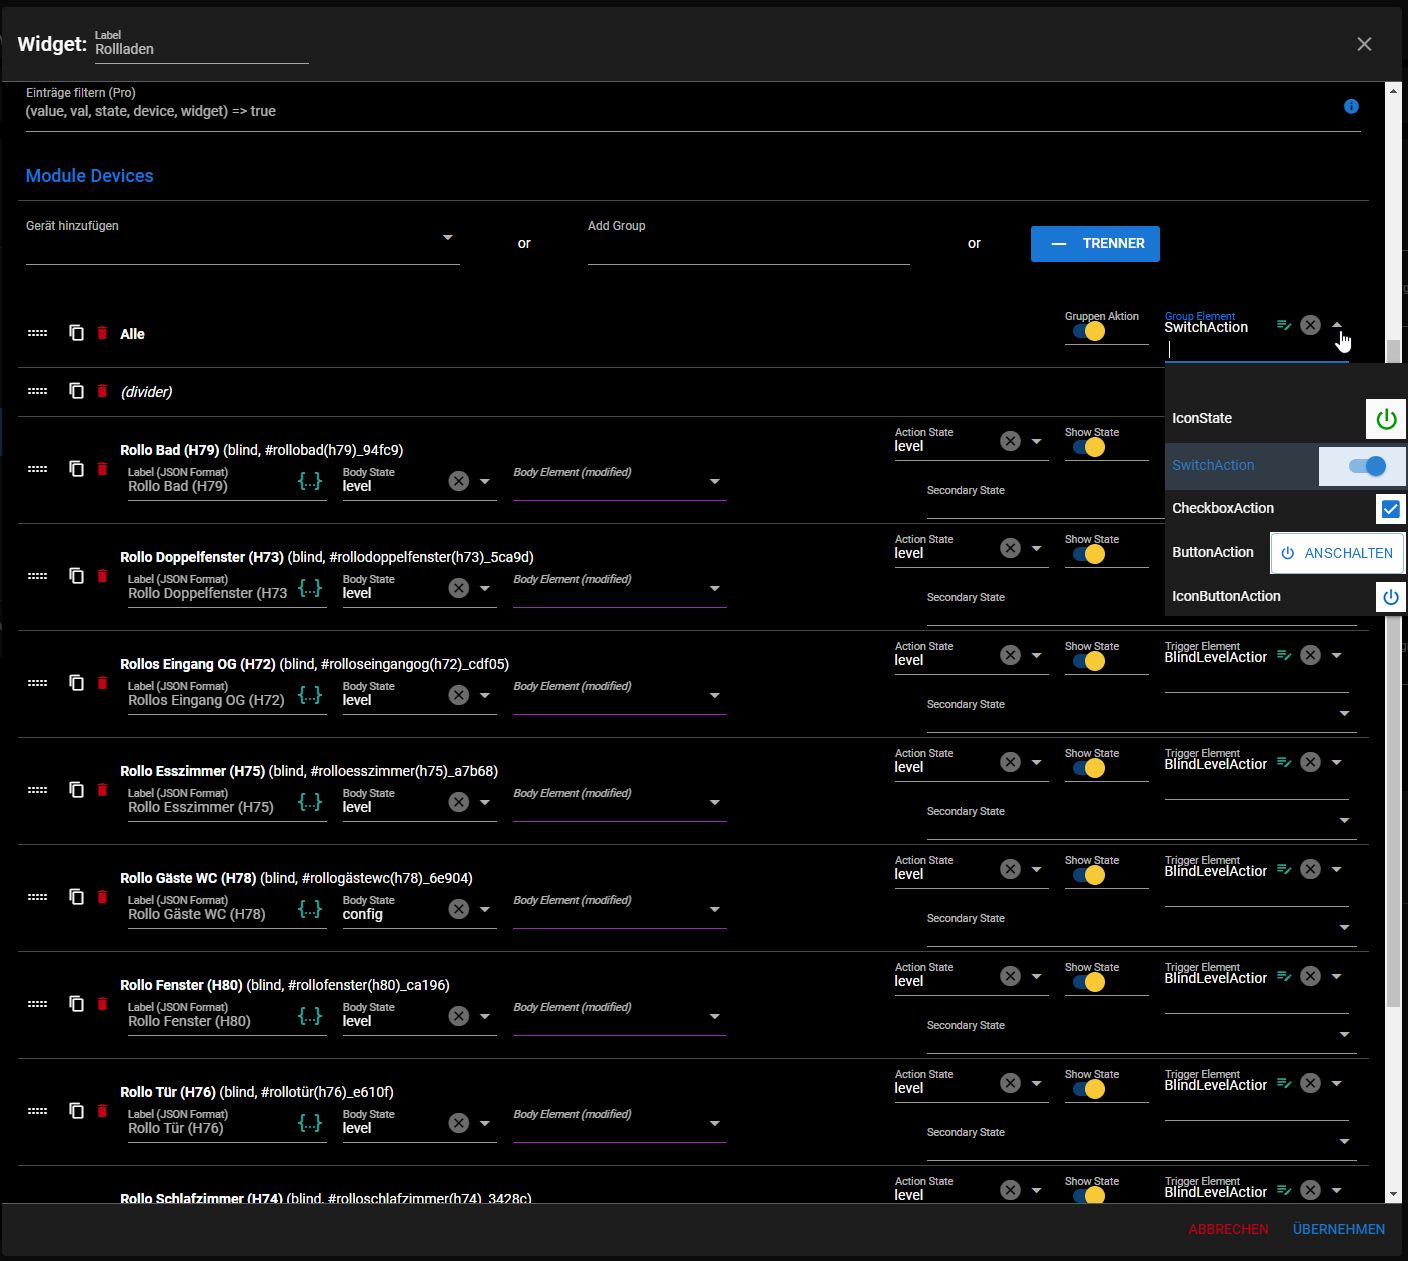Toggle Show State for Rollo Fenster (H80)

click(x=1089, y=982)
